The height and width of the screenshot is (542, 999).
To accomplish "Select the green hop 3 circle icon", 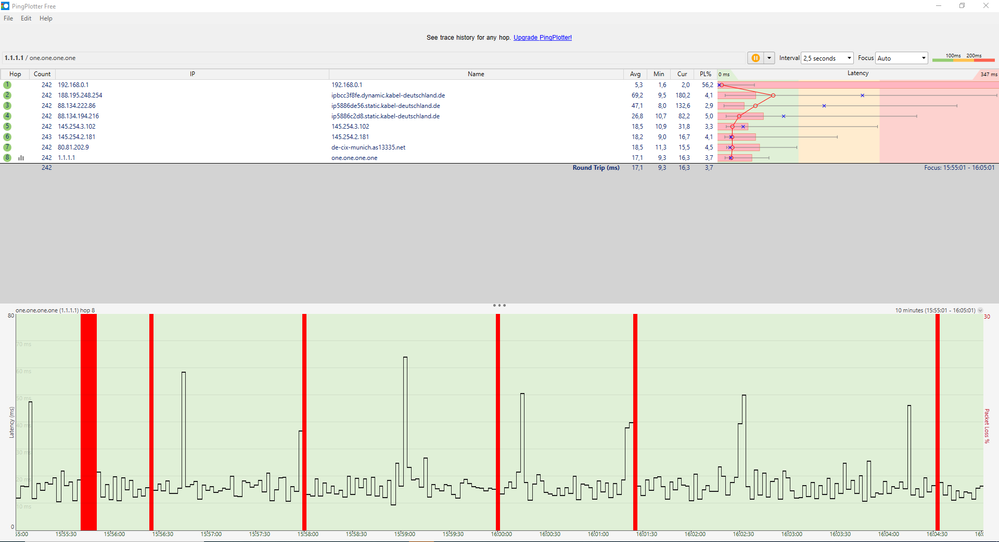I will [x=7, y=106].
